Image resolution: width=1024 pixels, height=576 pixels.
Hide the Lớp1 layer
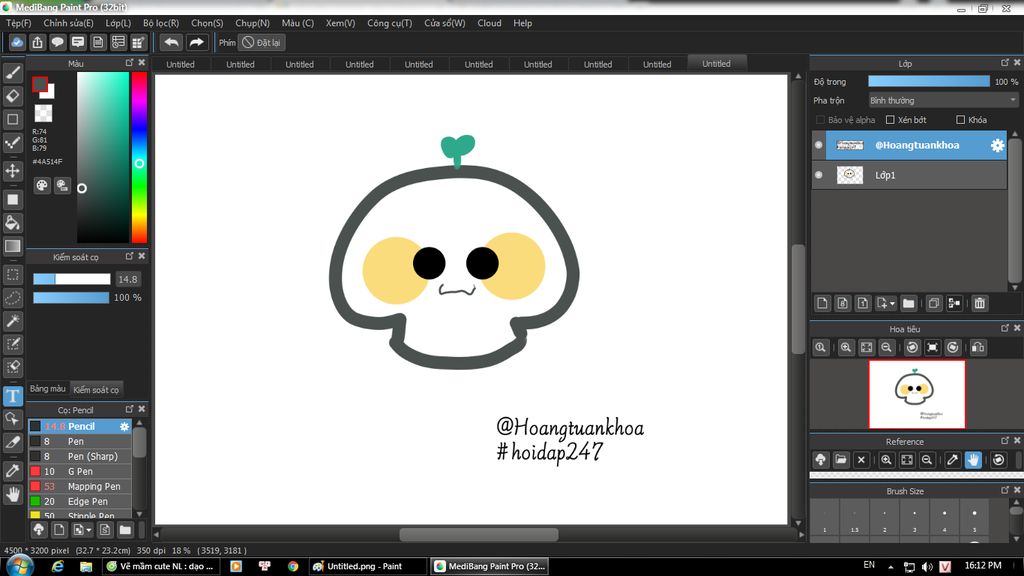[819, 175]
